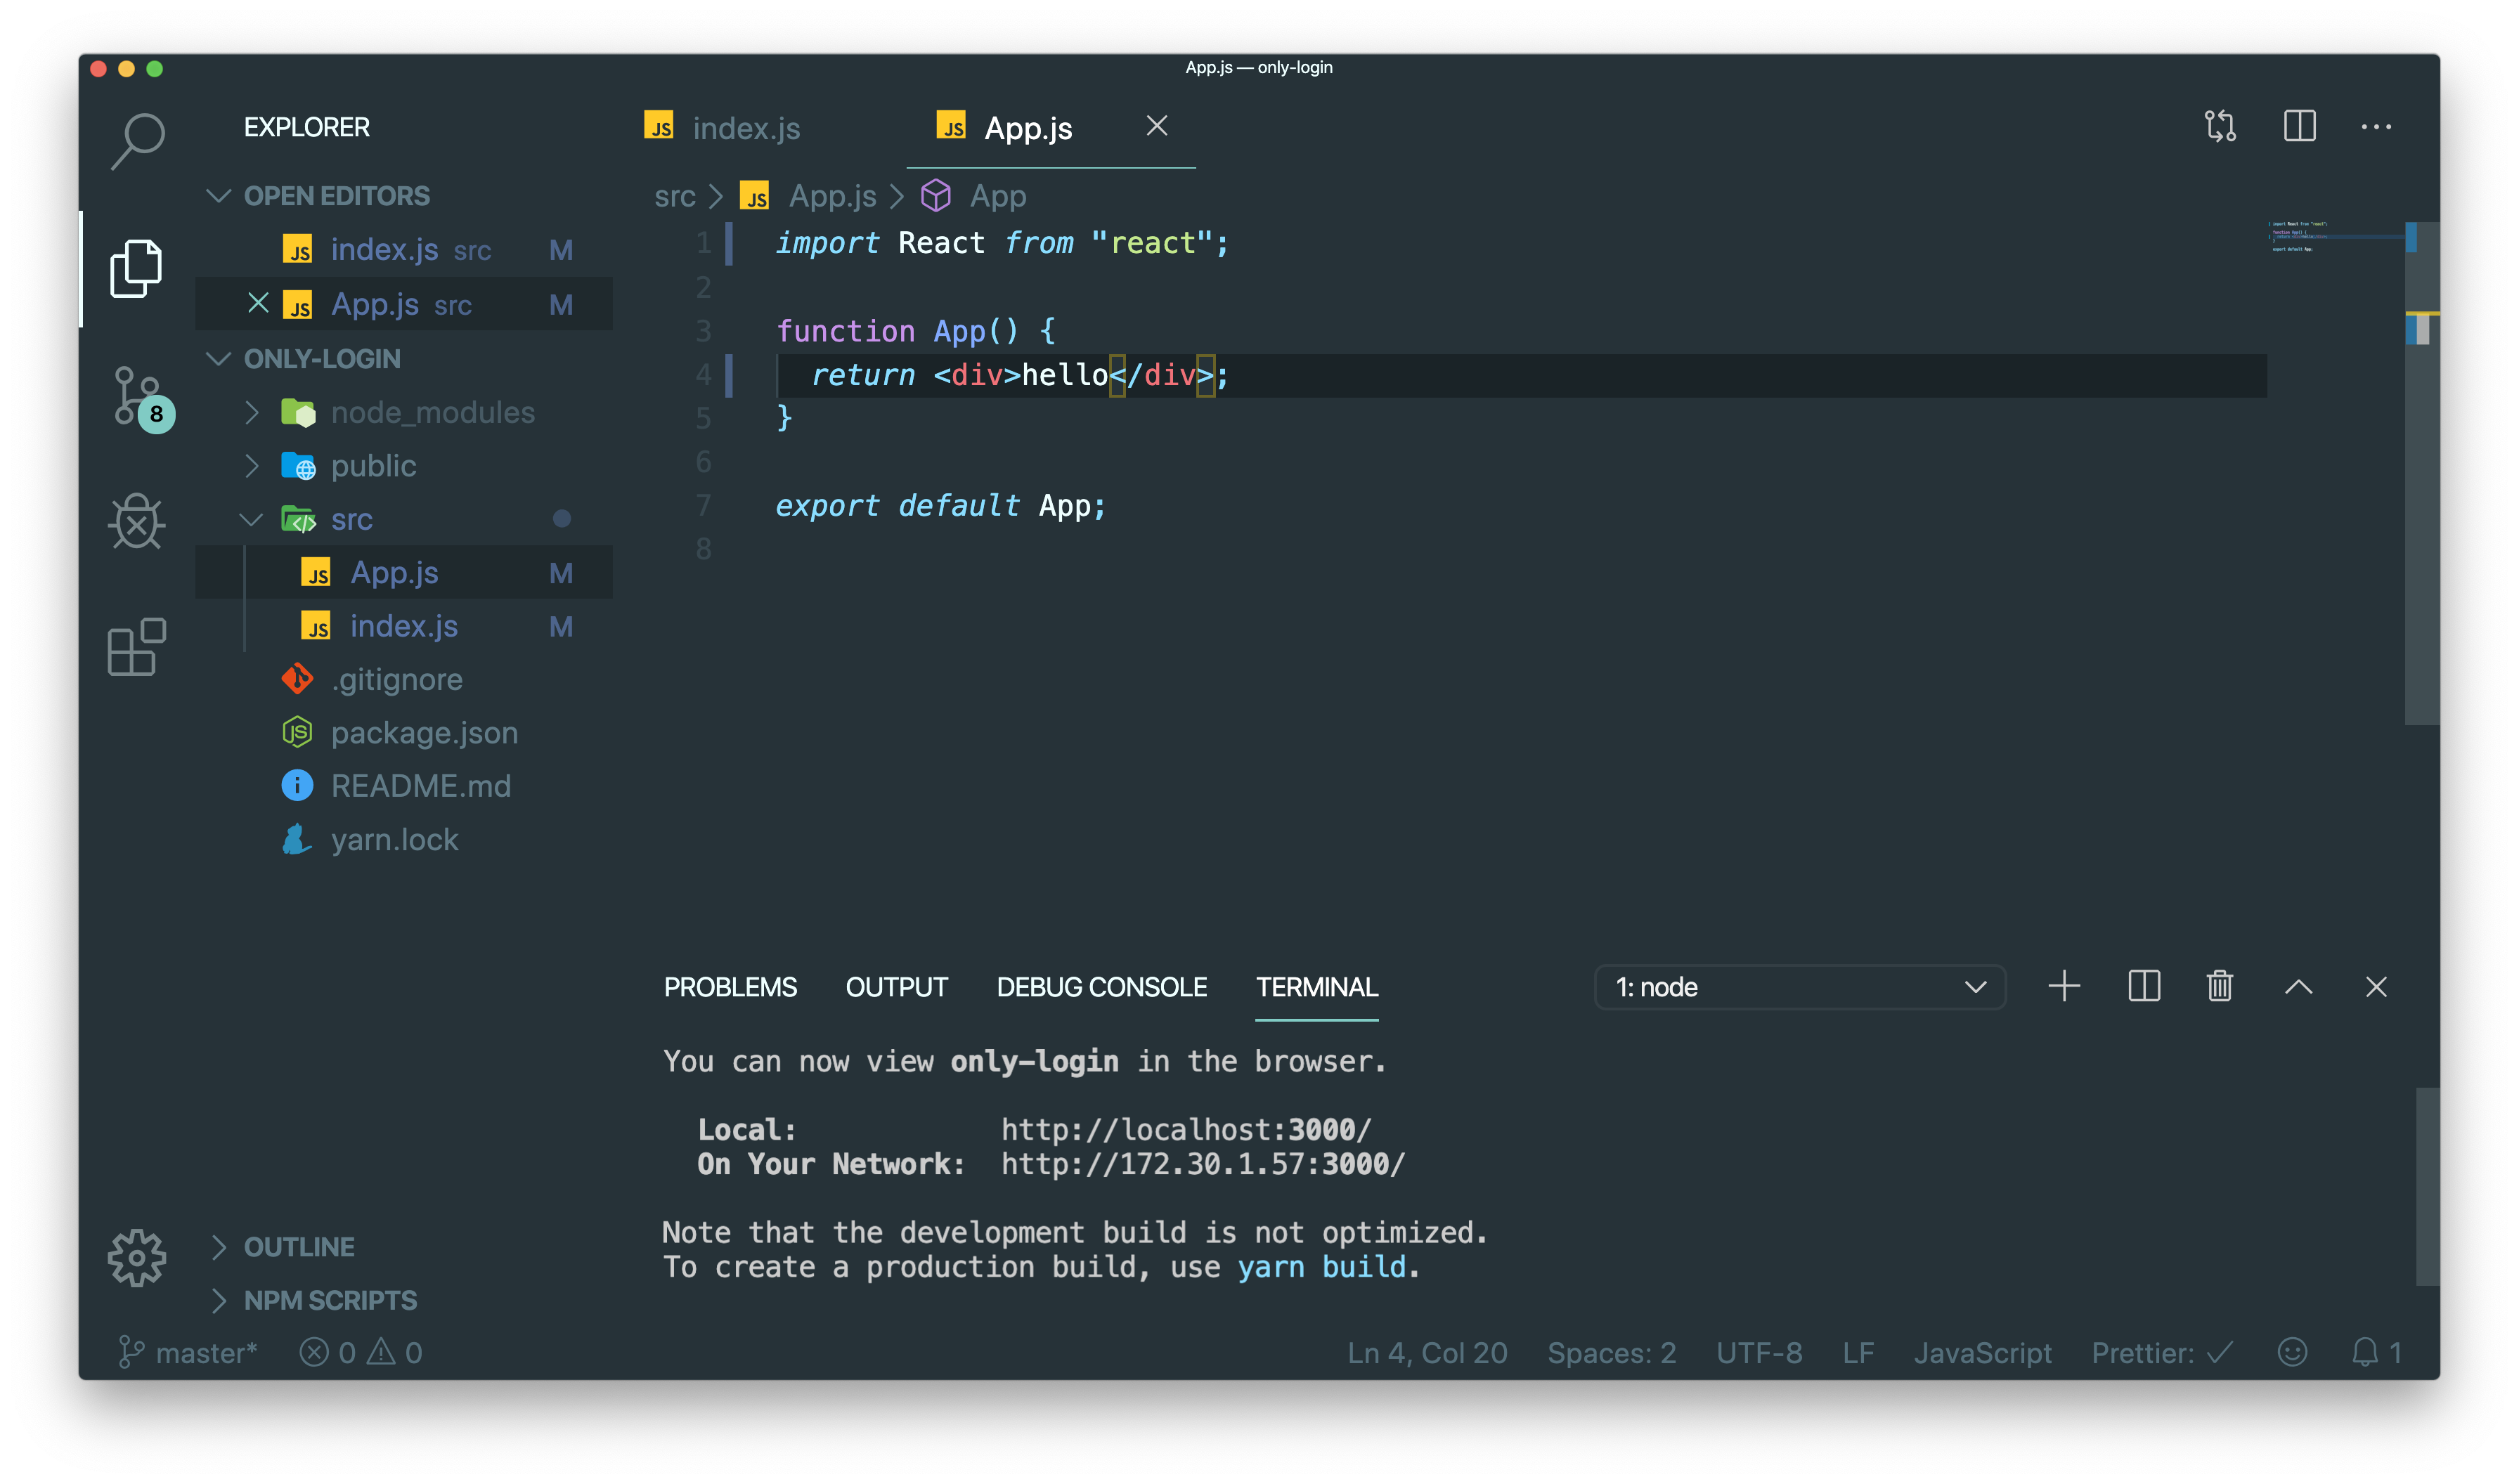The width and height of the screenshot is (2519, 1484).
Task: Maximize the panel with the up chevron
Action: [2298, 987]
